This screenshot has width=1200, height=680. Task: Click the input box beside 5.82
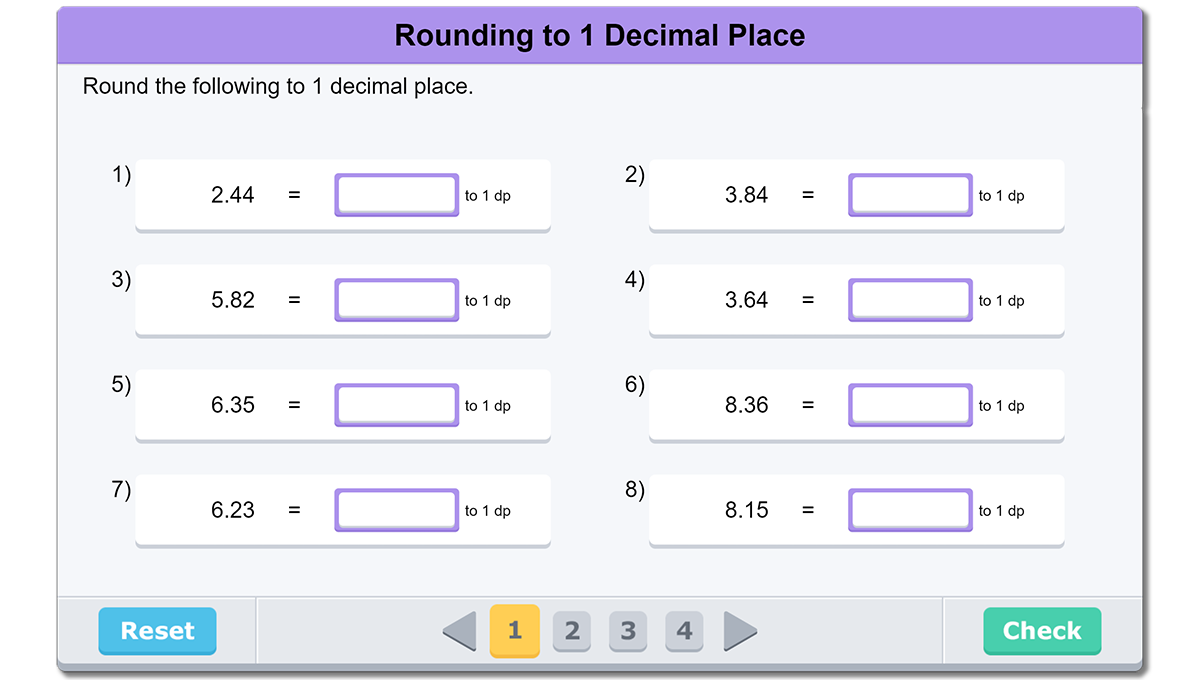[x=397, y=300]
